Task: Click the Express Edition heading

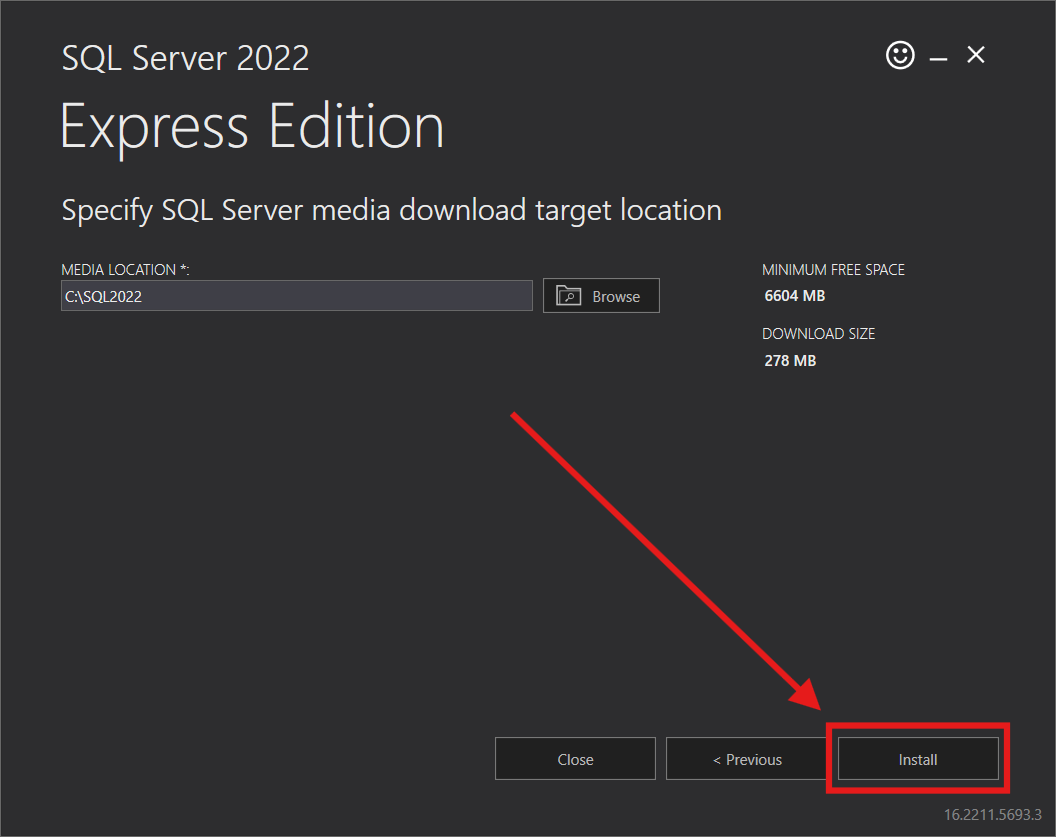Action: pyautogui.click(x=252, y=127)
